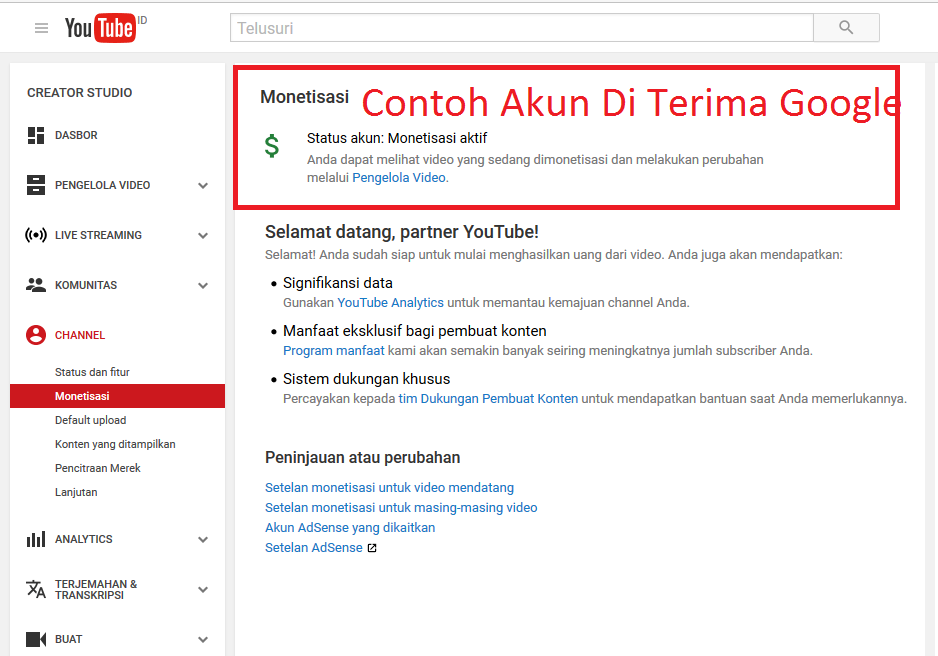This screenshot has width=938, height=656.
Task: Open Komunitas via its people icon
Action: point(38,285)
